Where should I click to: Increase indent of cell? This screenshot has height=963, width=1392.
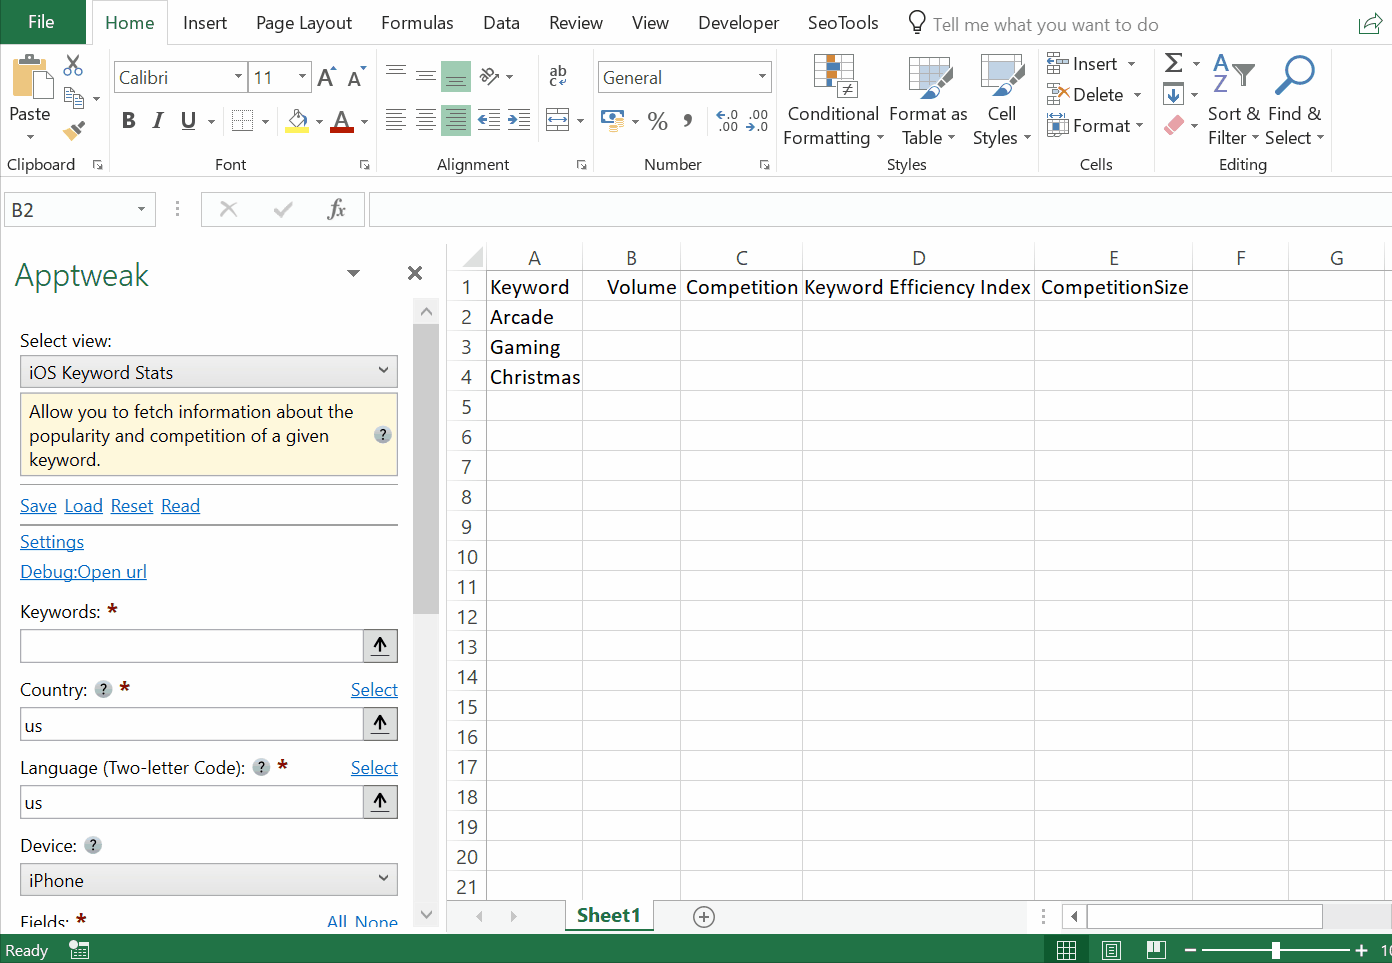click(x=519, y=120)
